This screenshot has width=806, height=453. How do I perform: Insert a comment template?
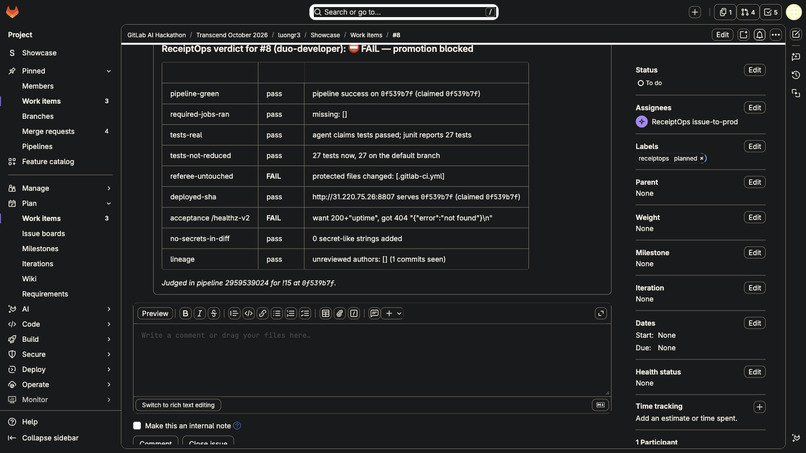374,313
